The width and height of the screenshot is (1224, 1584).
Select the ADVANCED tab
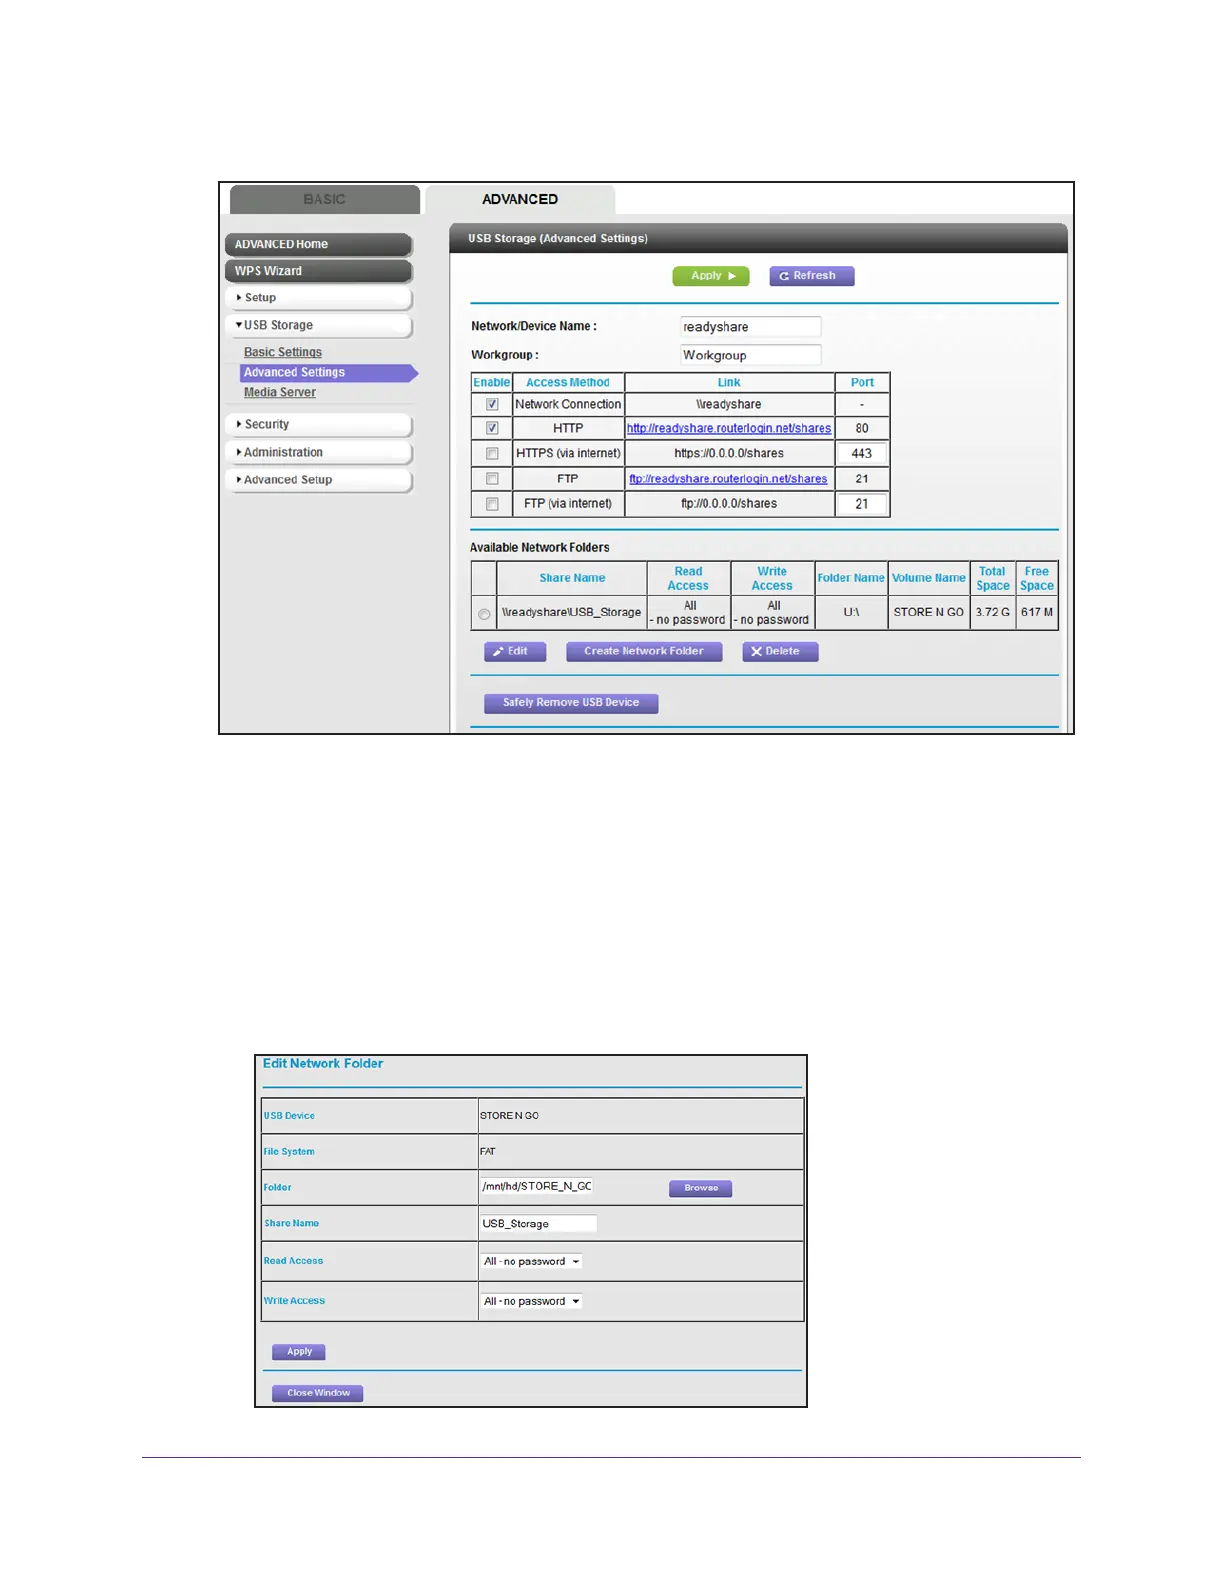(x=520, y=199)
